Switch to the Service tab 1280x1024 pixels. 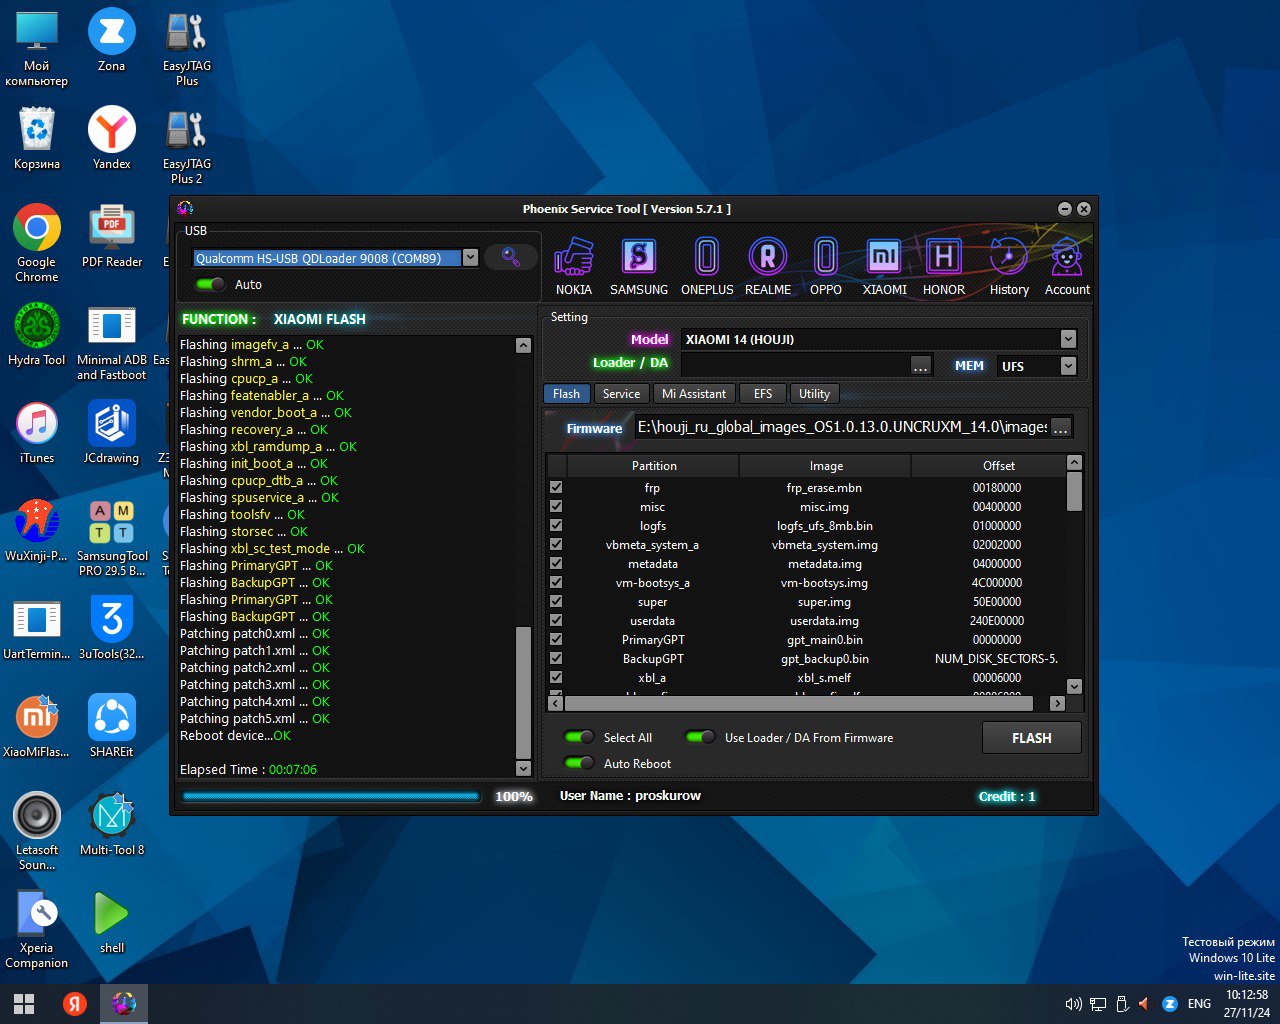(621, 394)
